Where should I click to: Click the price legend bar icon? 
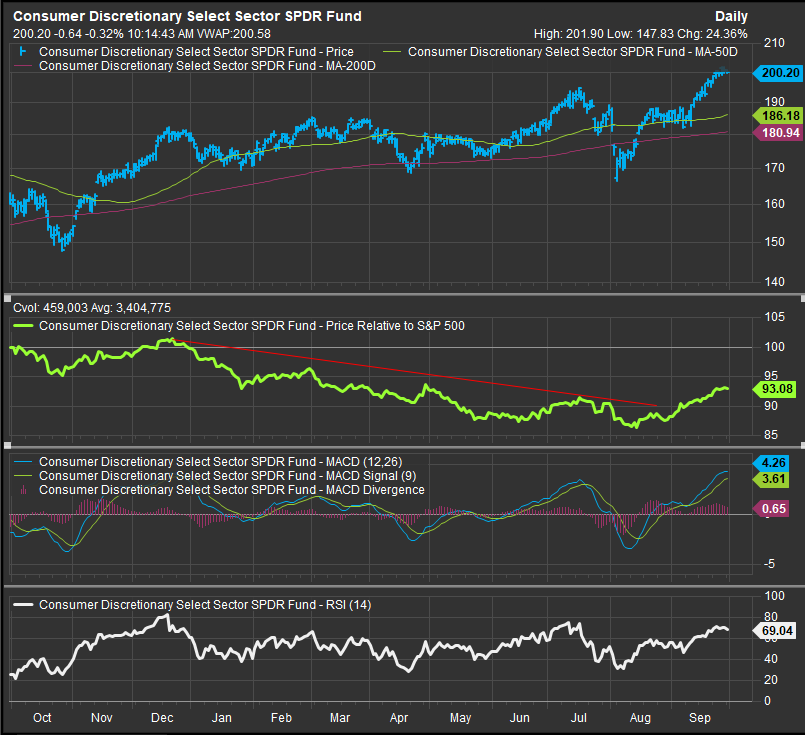pyautogui.click(x=23, y=52)
